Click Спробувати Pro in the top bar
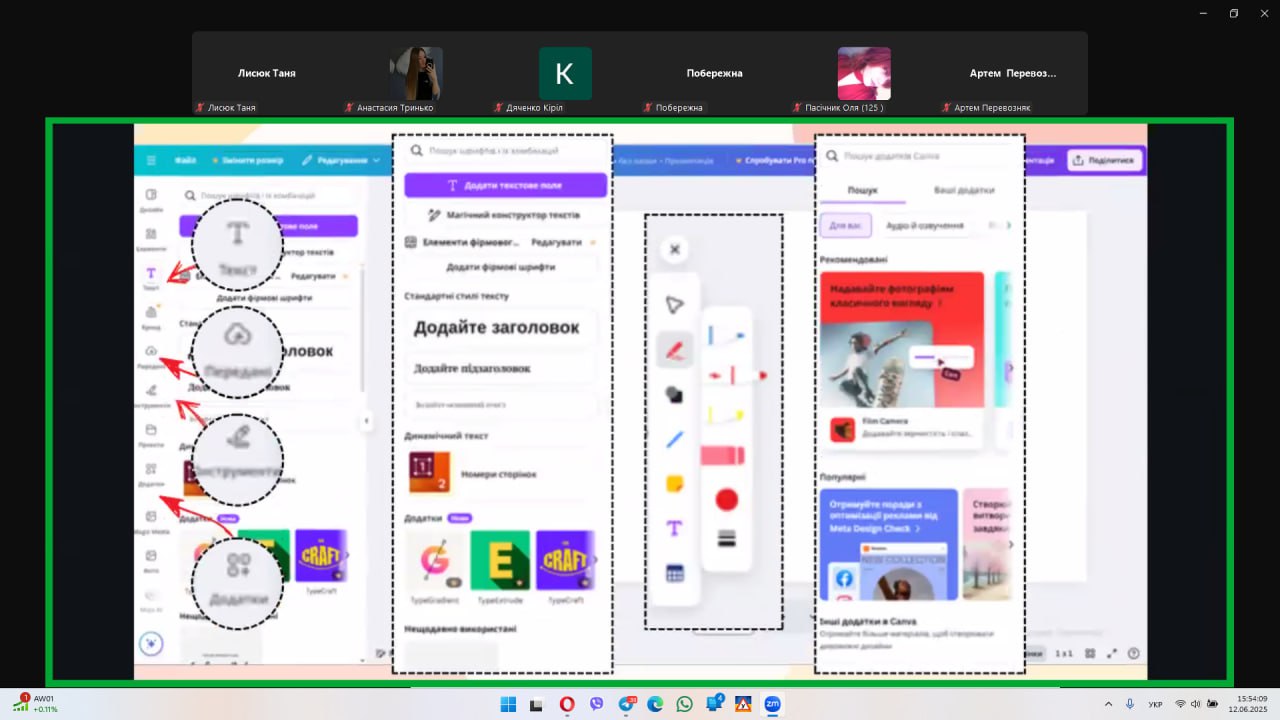The height and width of the screenshot is (720, 1280). click(775, 160)
